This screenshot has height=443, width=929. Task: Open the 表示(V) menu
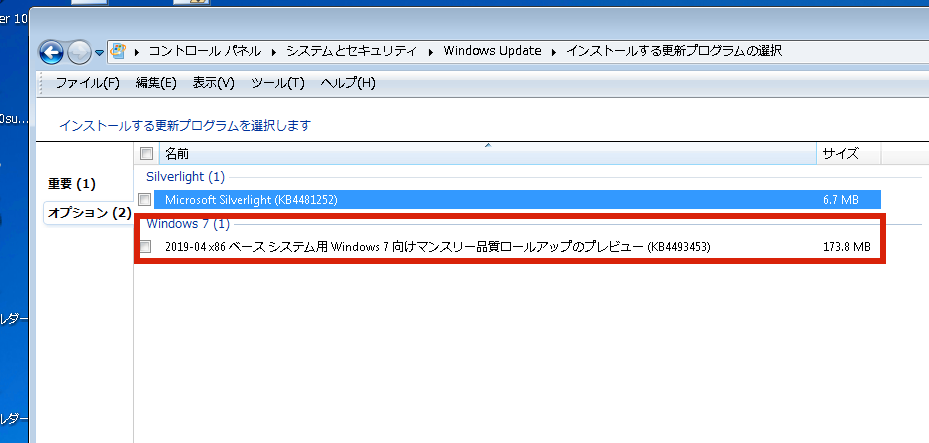[x=213, y=83]
